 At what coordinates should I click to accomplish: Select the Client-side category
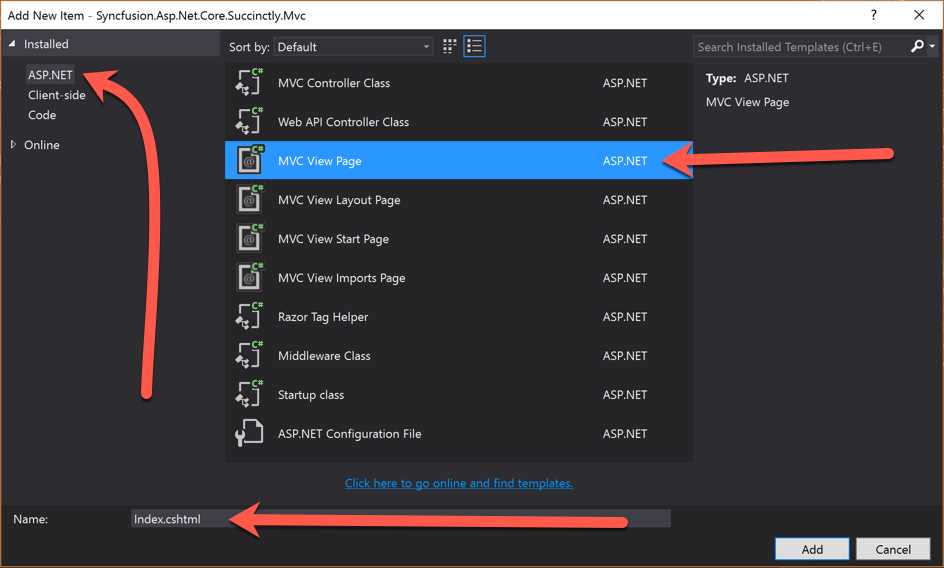(x=57, y=95)
